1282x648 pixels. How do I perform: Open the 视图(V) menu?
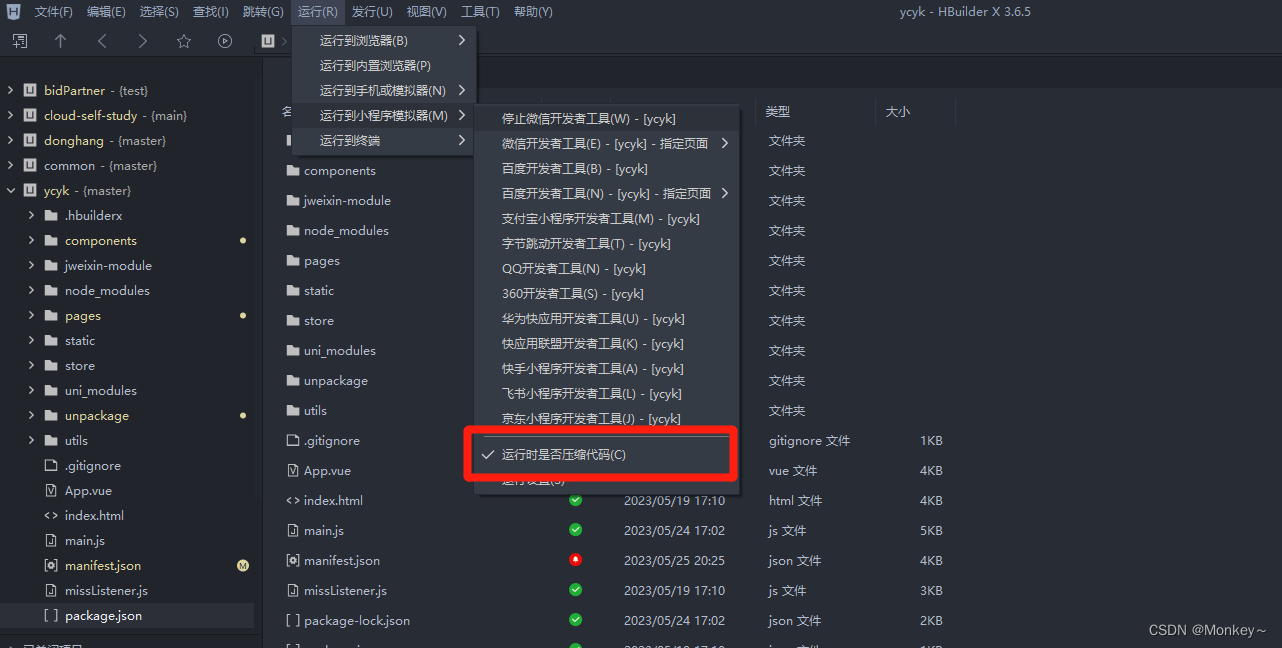click(426, 12)
